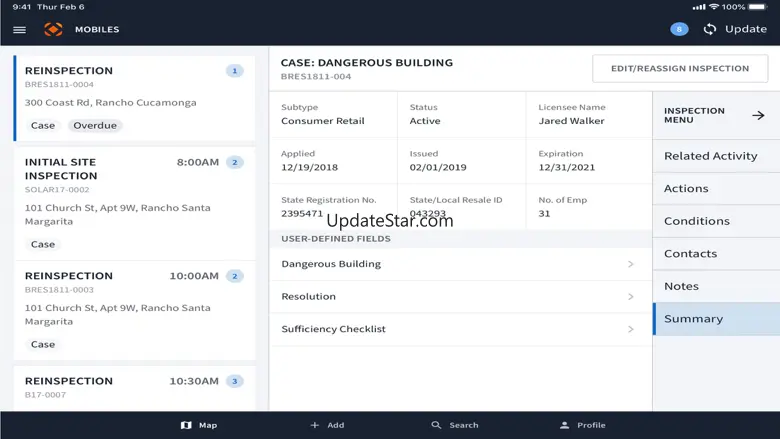
Task: Select Reinspection card B17-0007
Action: [x=134, y=388]
